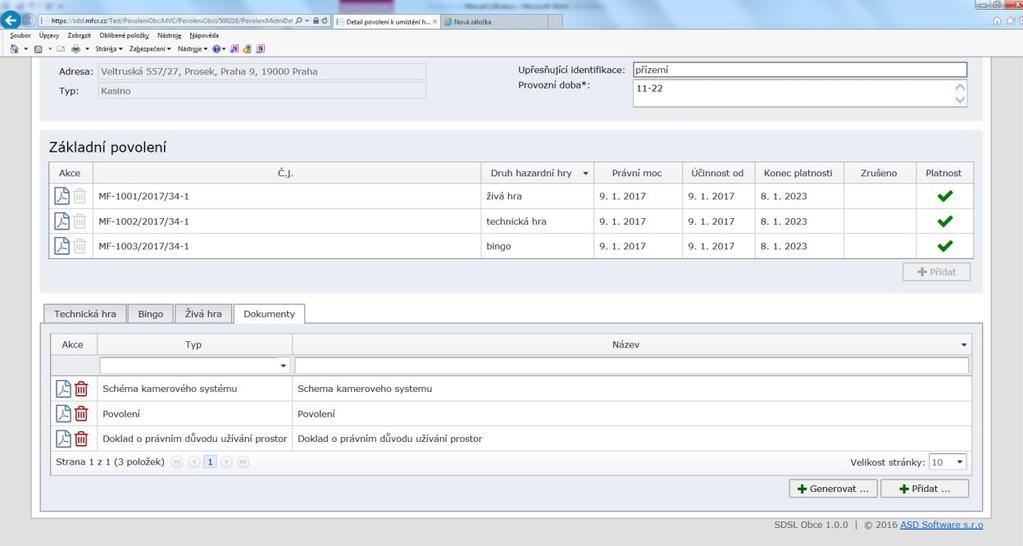Click Upřesňující identifikace input field
The height and width of the screenshot is (546, 1023).
click(x=800, y=70)
